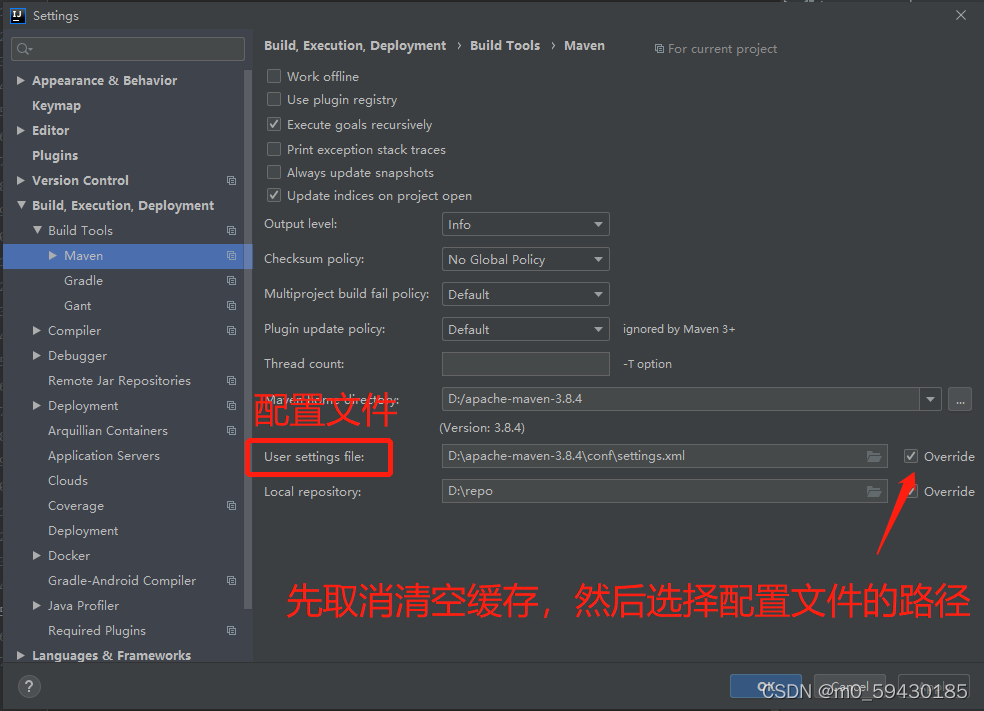The height and width of the screenshot is (711, 984).
Task: Click the project-level icon beside Compiler
Action: 232,331
